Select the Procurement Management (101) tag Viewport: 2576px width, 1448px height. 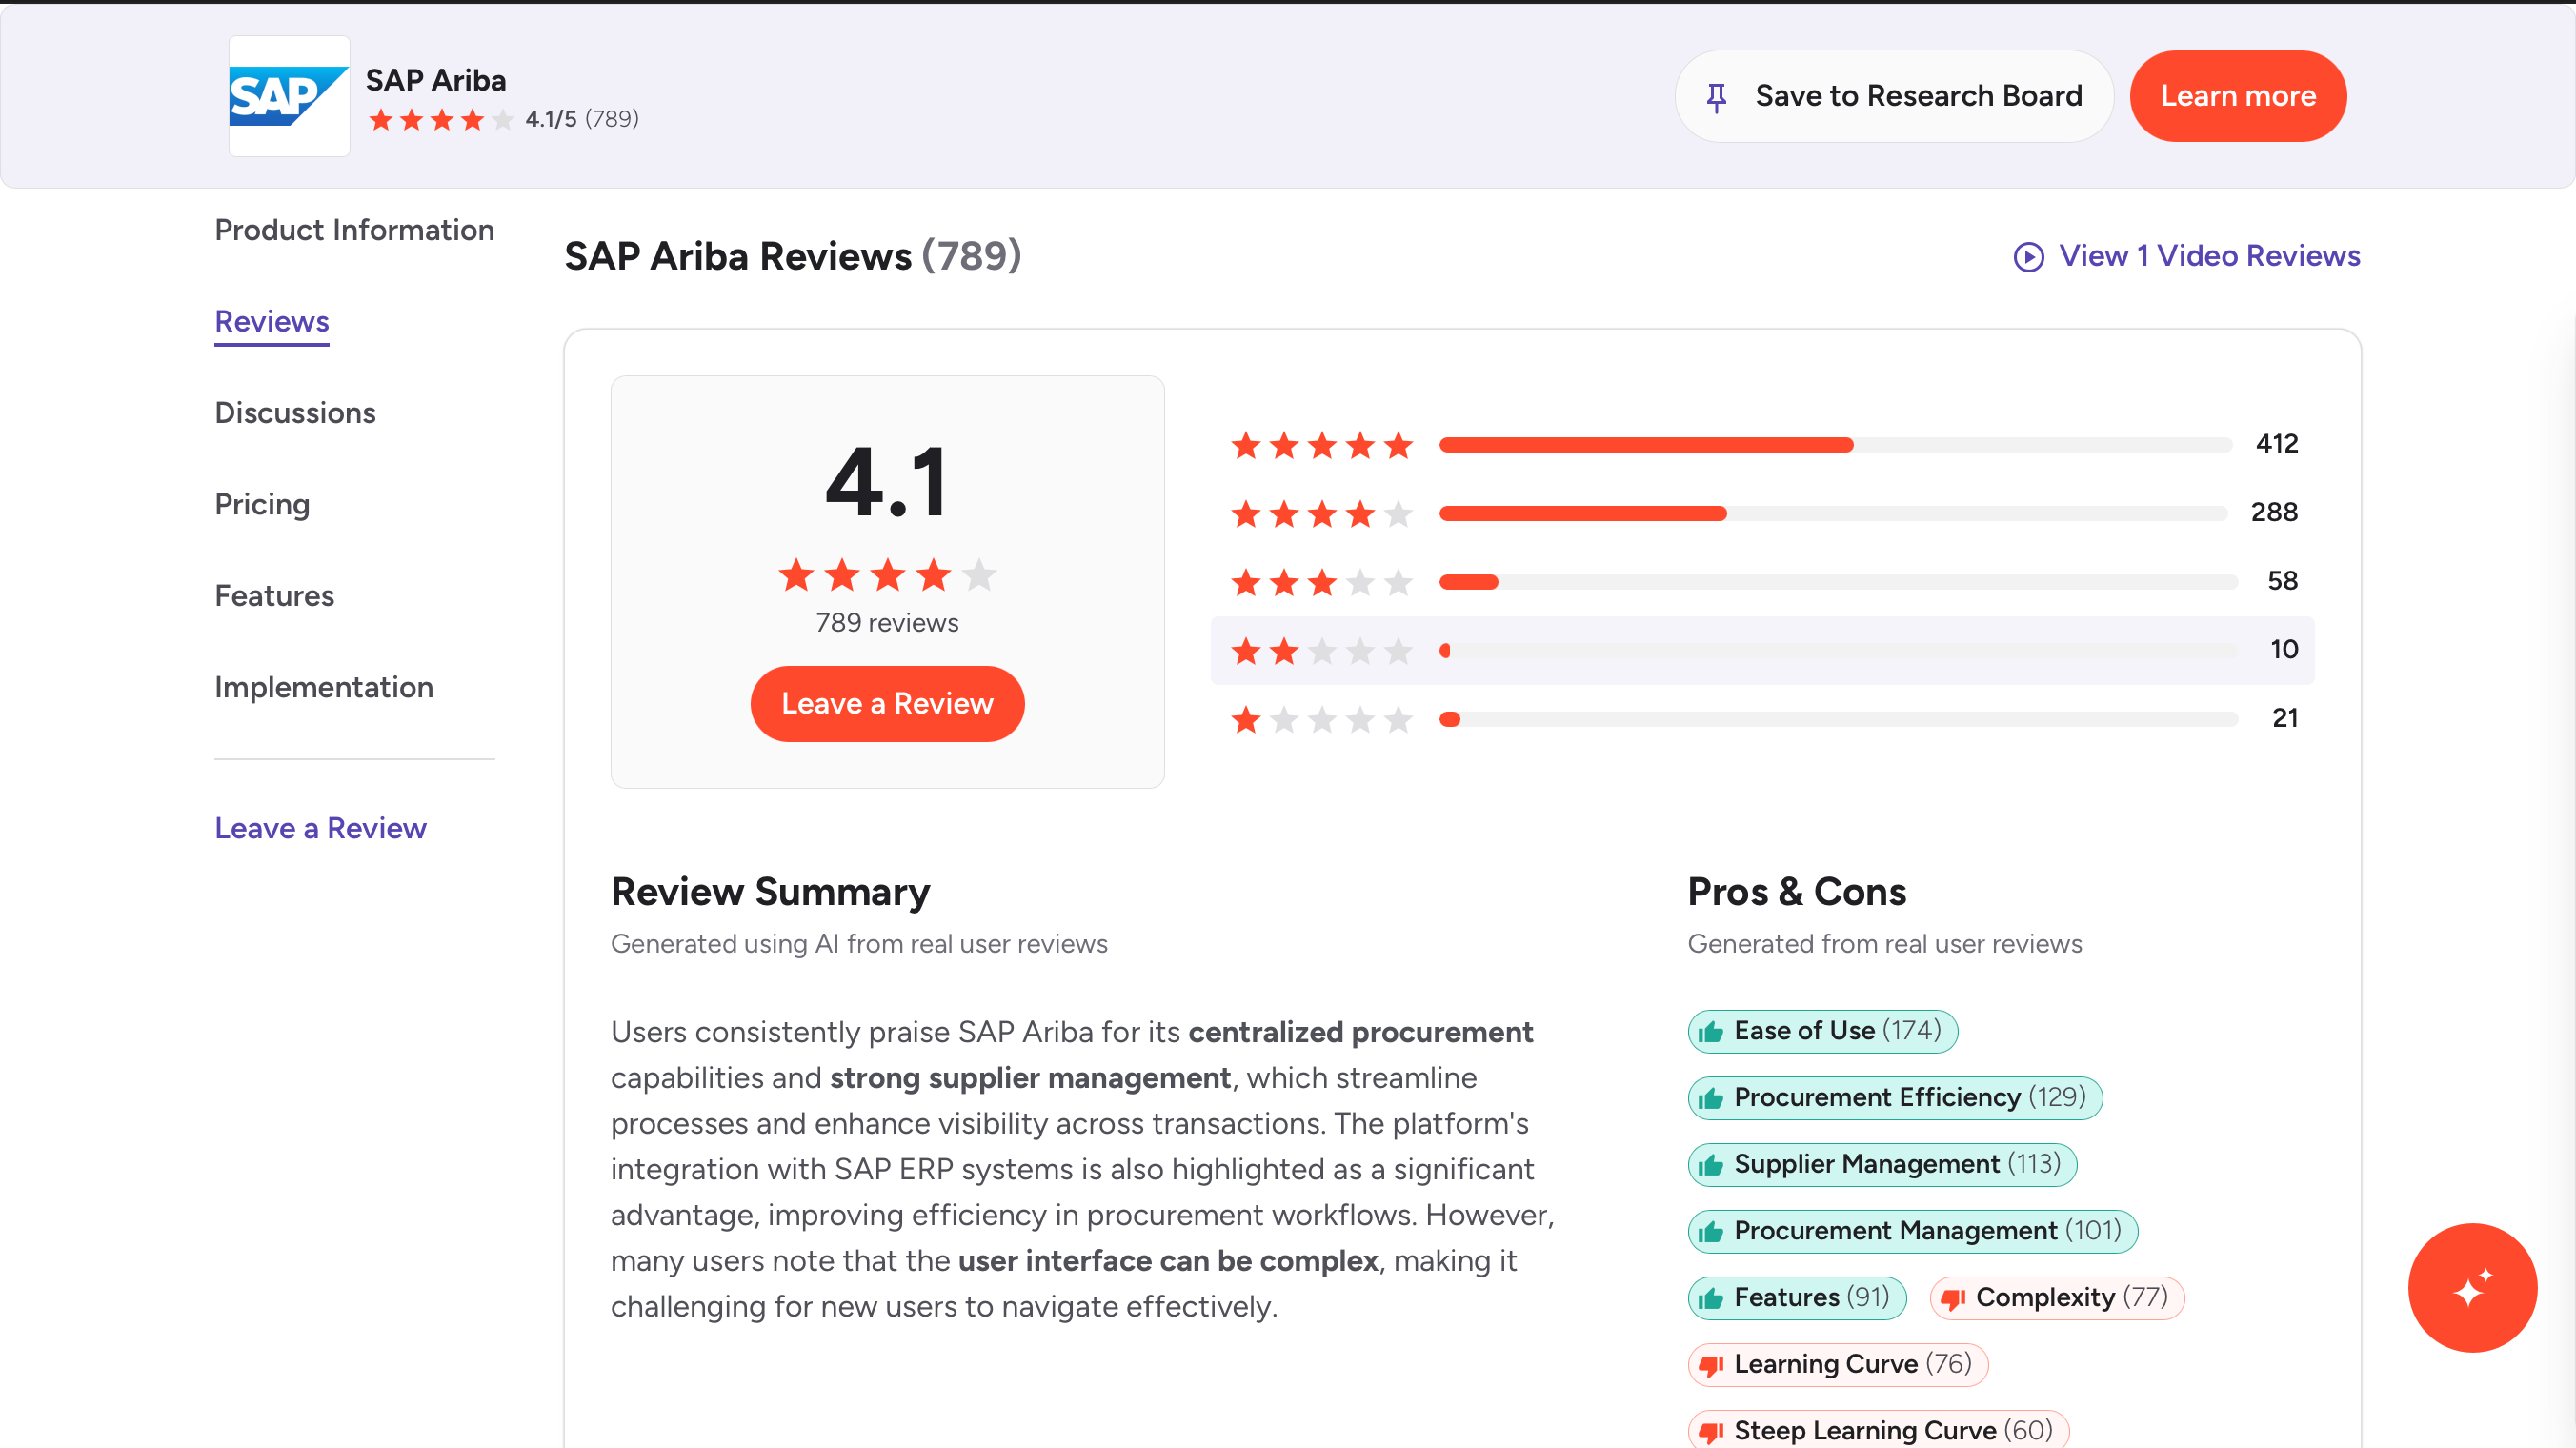click(x=1912, y=1231)
